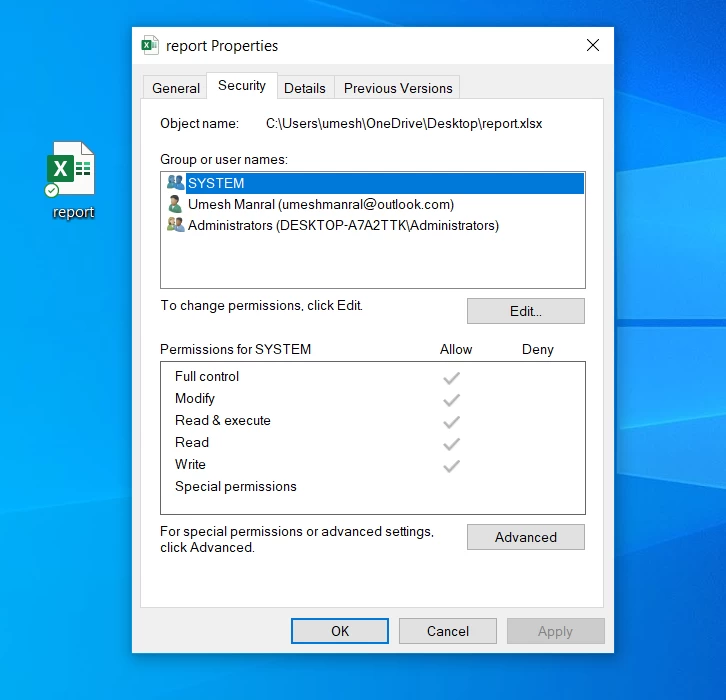Click the Read & execute permission row
The height and width of the screenshot is (700, 726).
[x=373, y=420]
